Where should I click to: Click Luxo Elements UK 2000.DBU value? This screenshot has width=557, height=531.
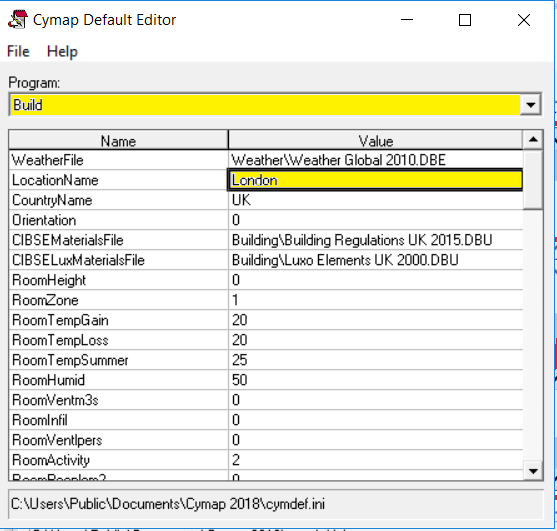(x=375, y=260)
